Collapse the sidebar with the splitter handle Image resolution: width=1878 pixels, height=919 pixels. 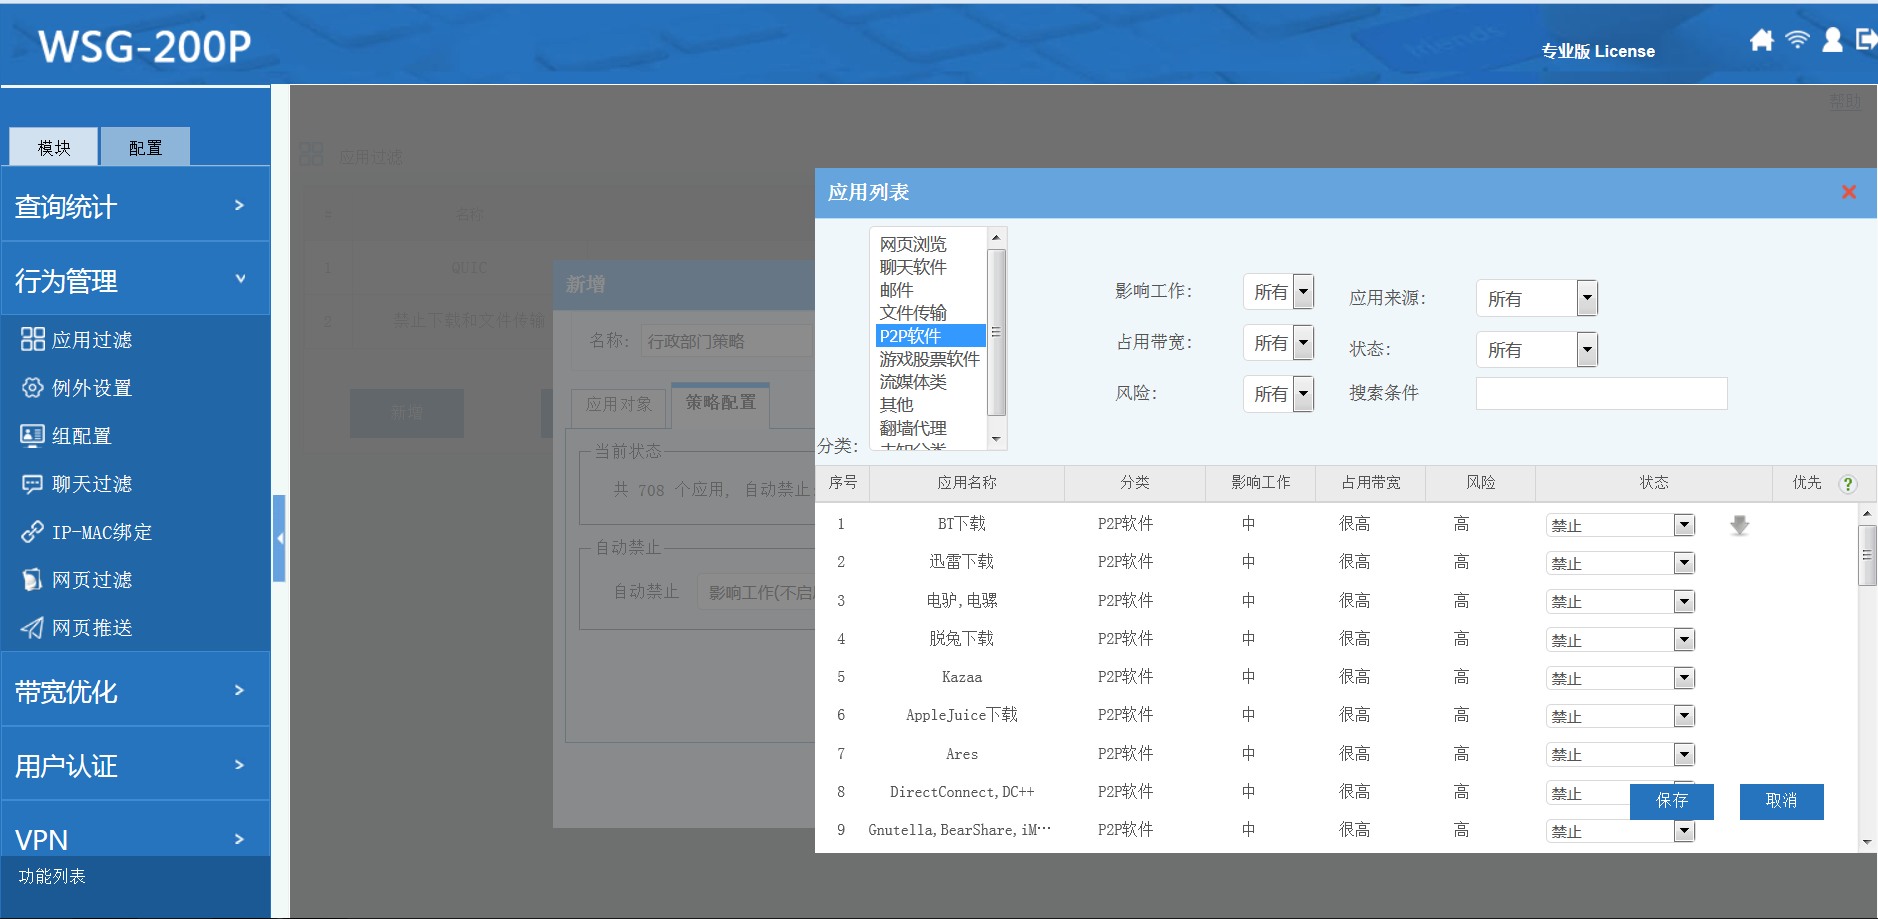(x=280, y=538)
